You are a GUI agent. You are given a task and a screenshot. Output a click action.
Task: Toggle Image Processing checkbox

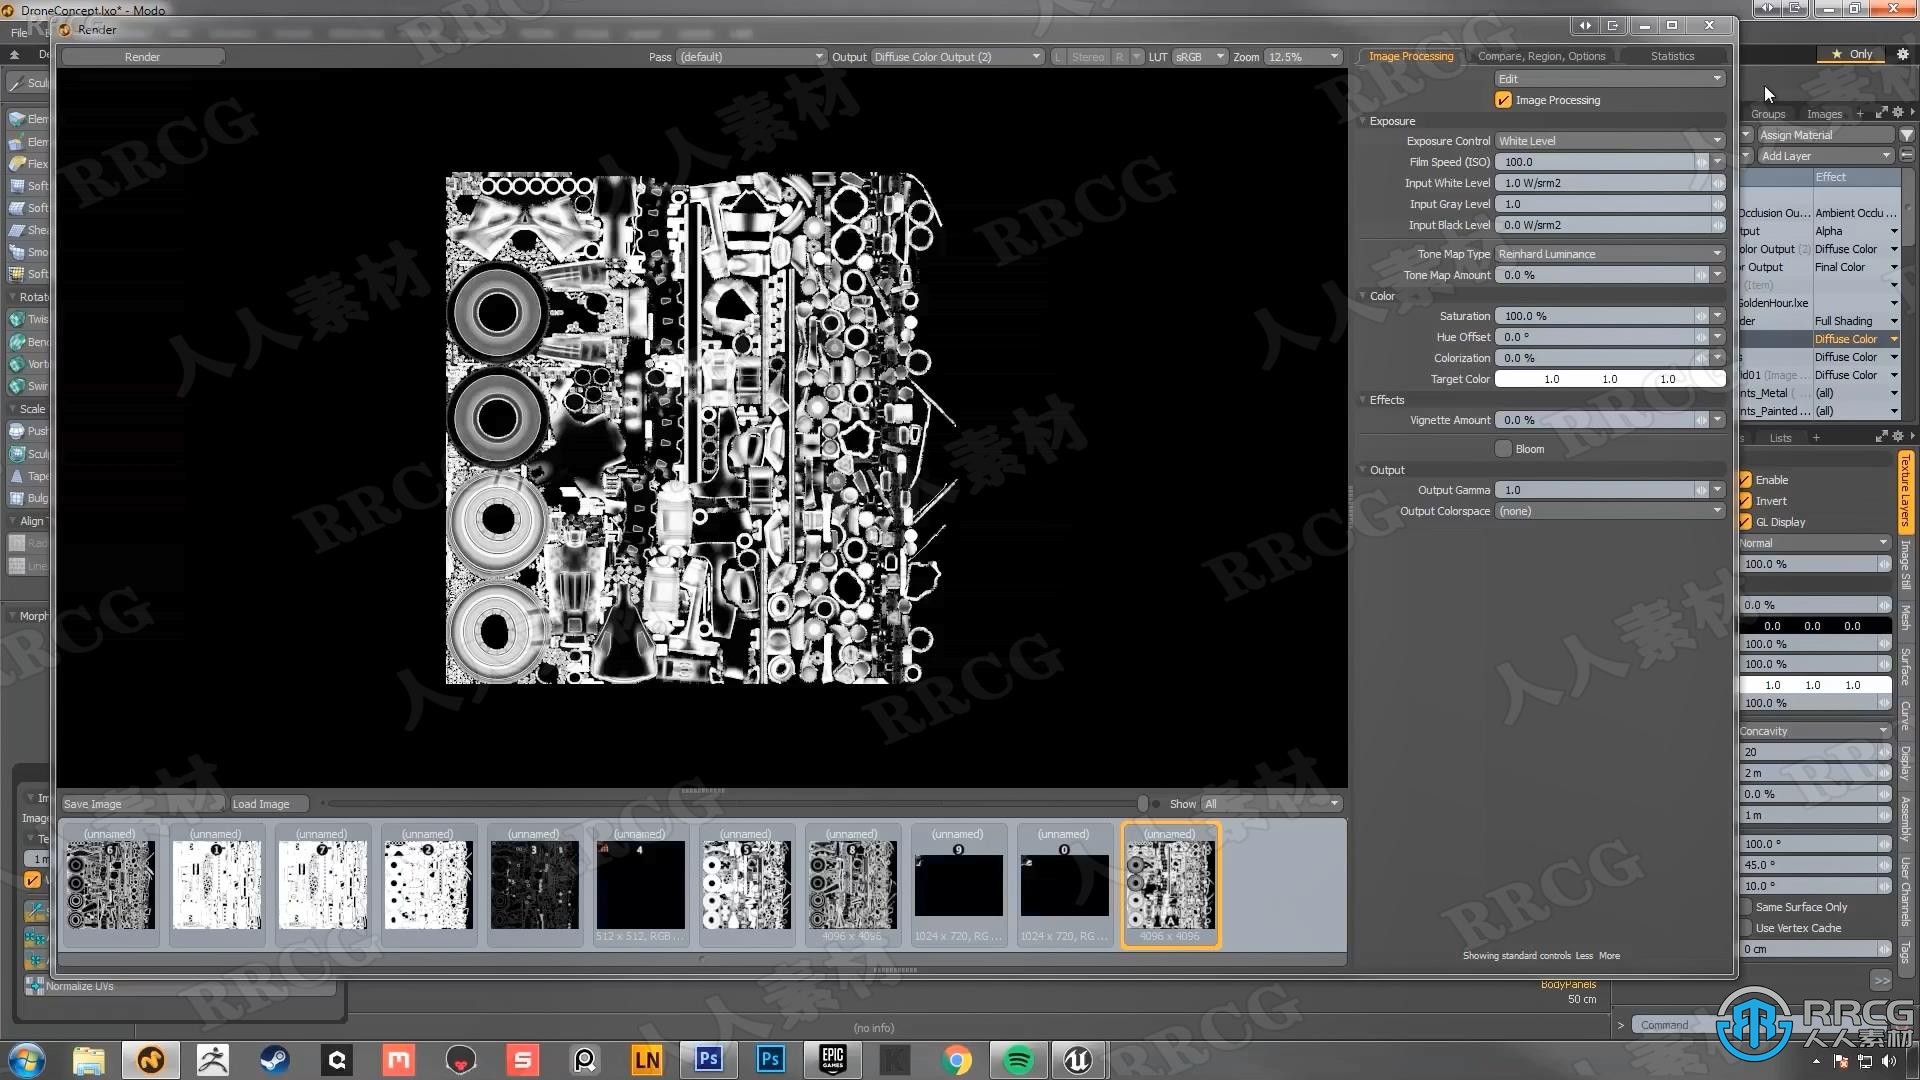(1503, 99)
